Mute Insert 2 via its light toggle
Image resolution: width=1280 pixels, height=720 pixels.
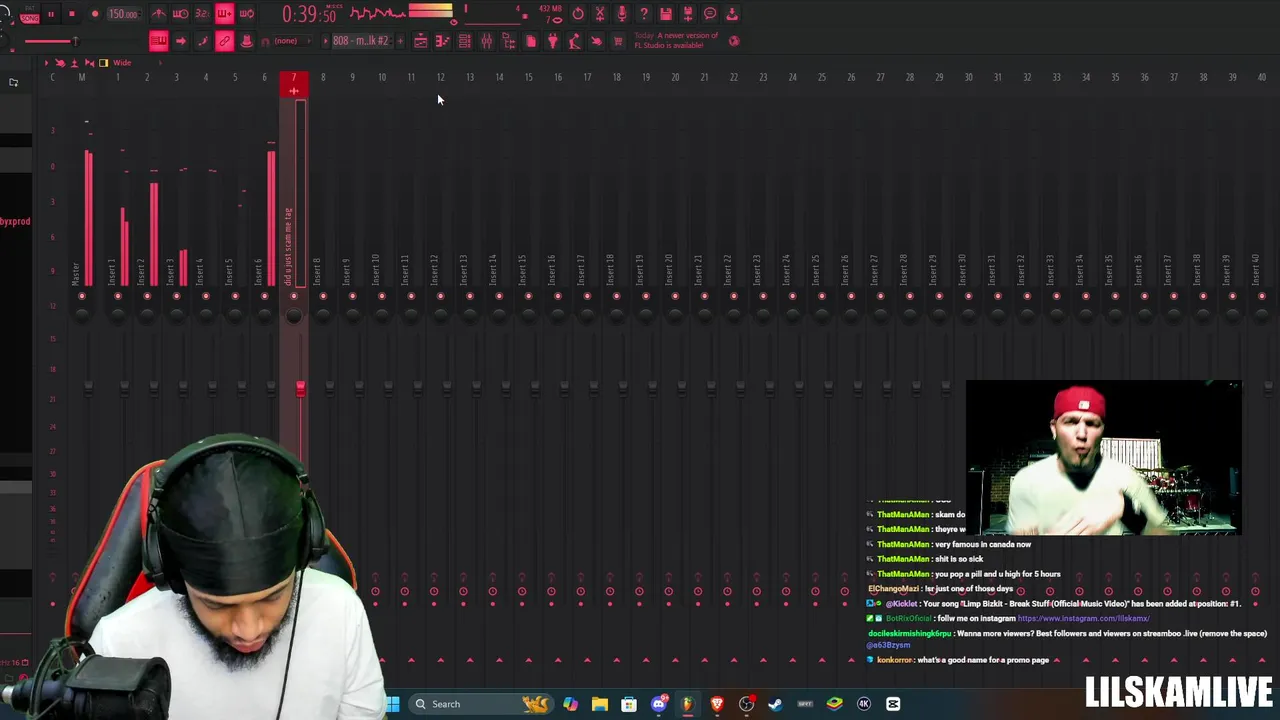pos(147,296)
